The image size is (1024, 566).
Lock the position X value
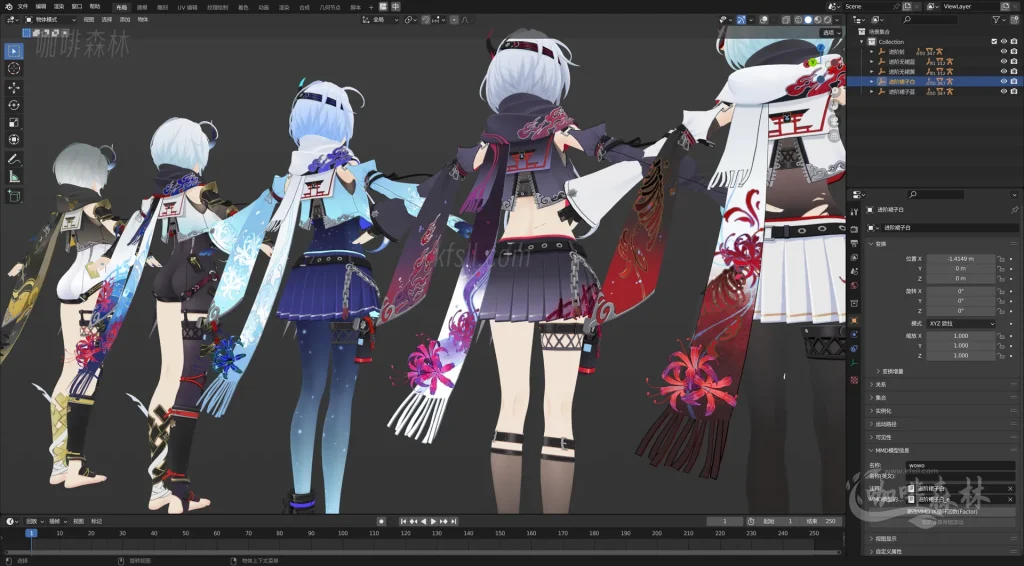click(x=1000, y=259)
